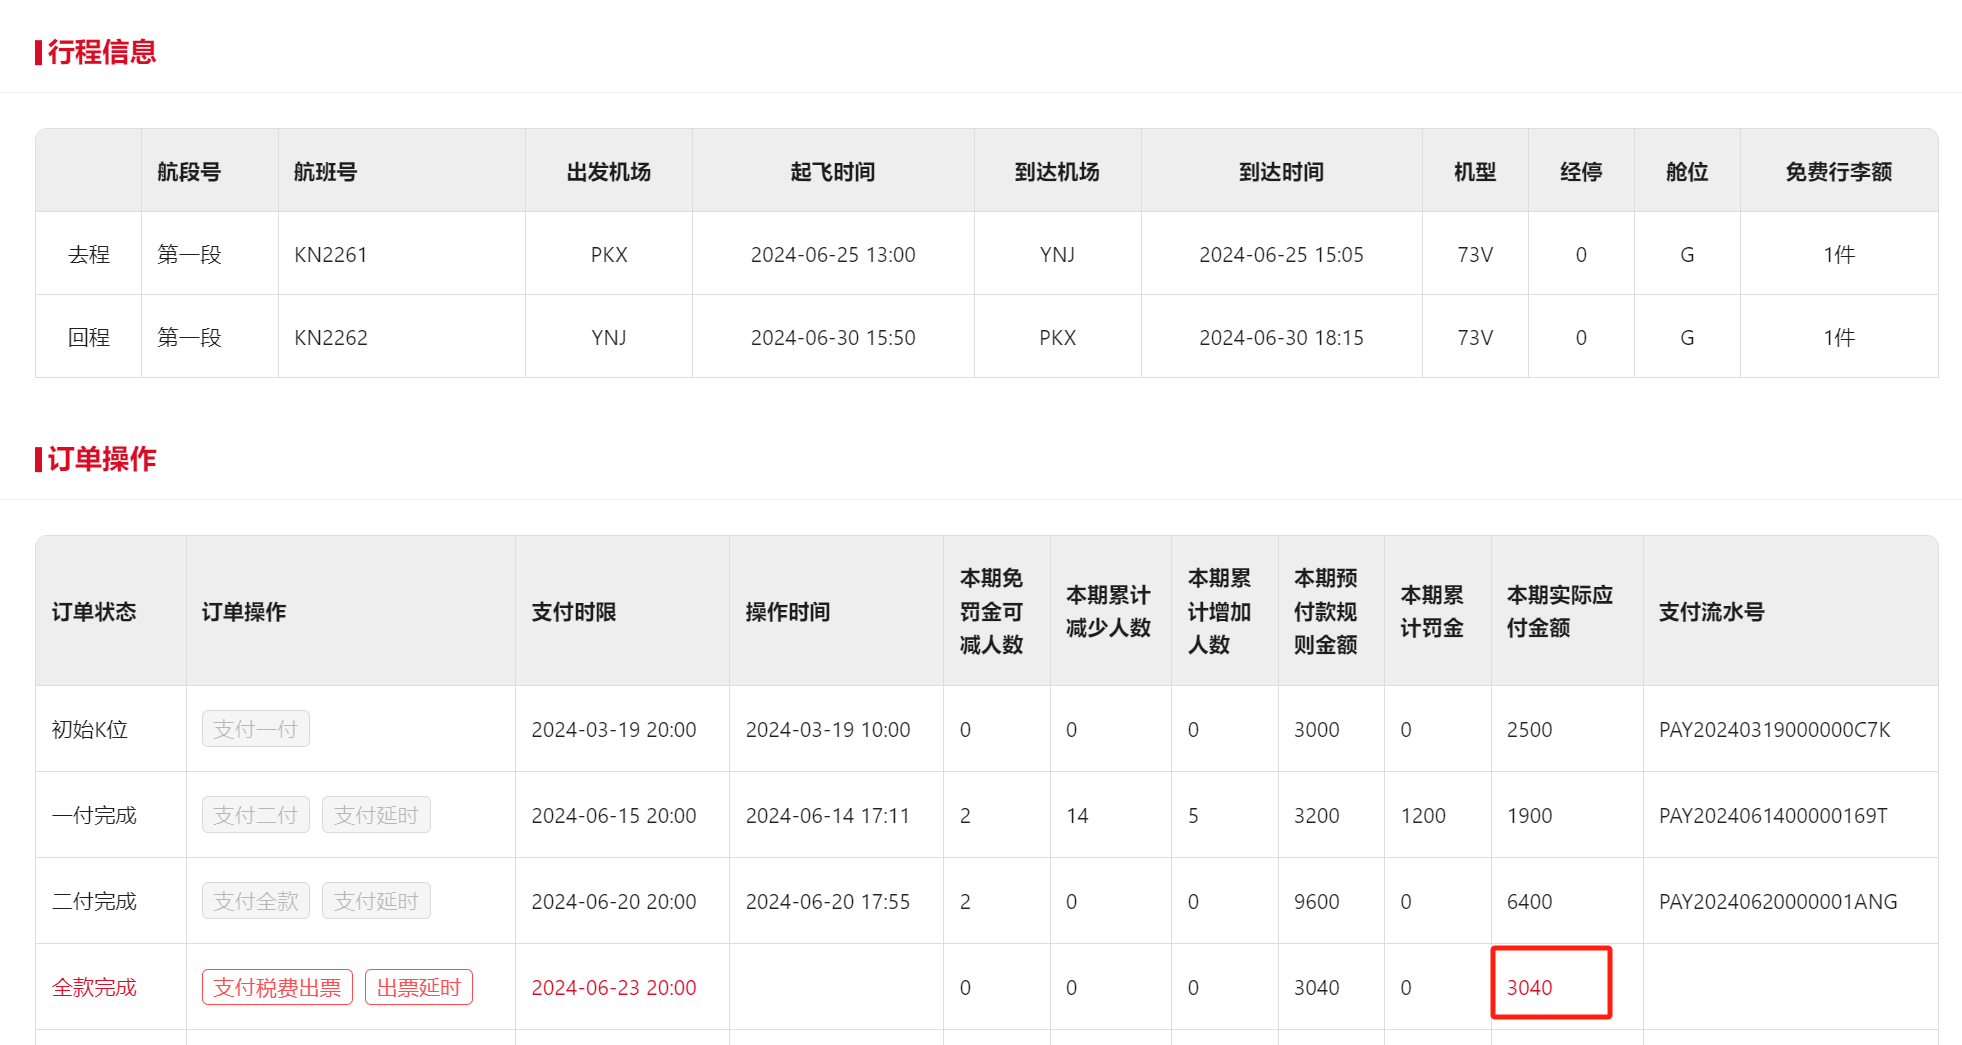Click the 免费行李额 column header
The image size is (1962, 1045).
point(1838,172)
